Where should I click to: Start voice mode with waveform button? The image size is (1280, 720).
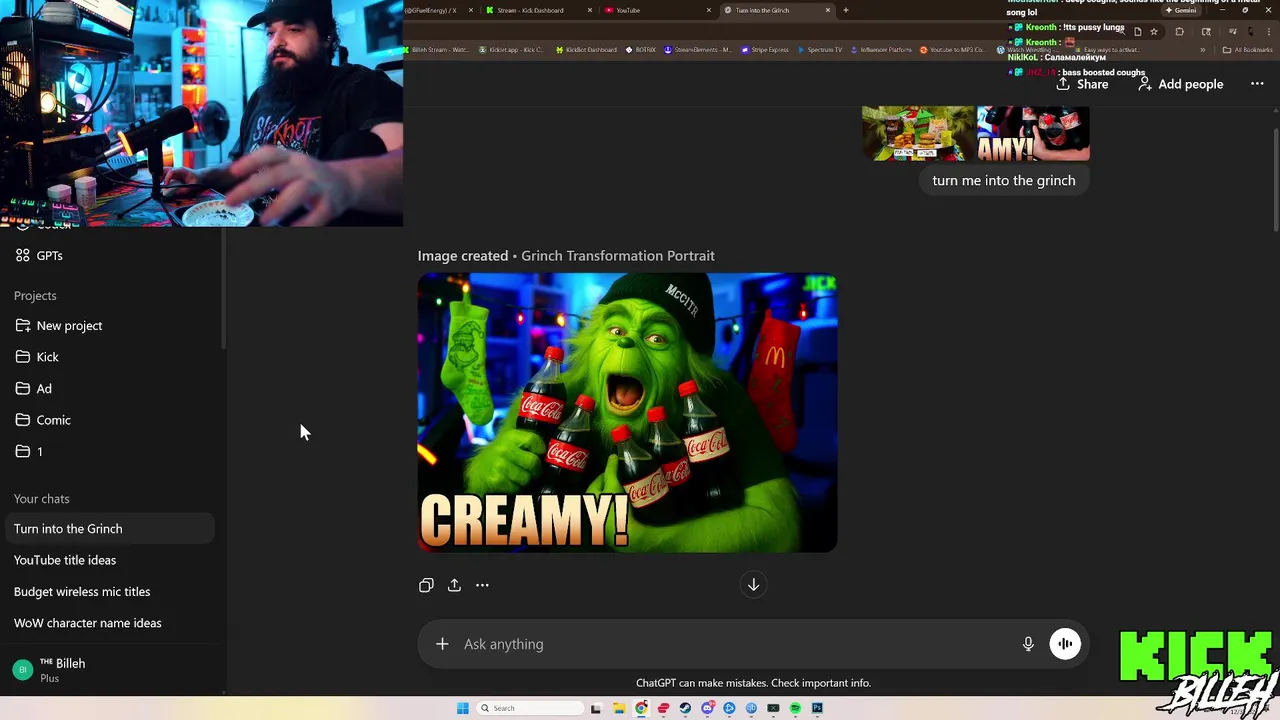tap(1065, 644)
